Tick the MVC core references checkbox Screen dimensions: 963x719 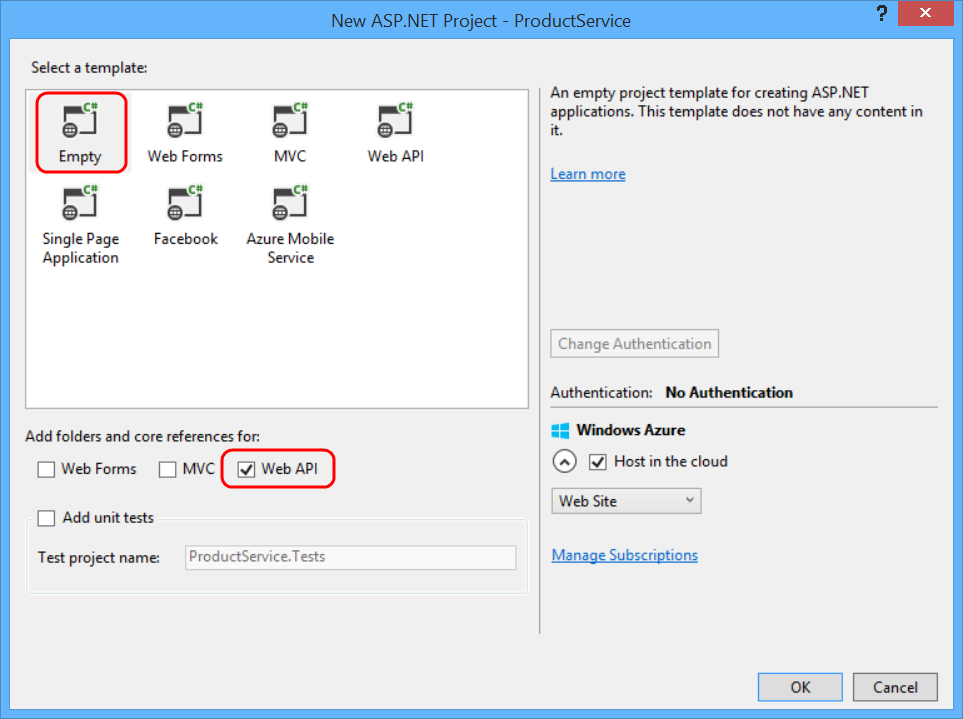click(x=167, y=469)
